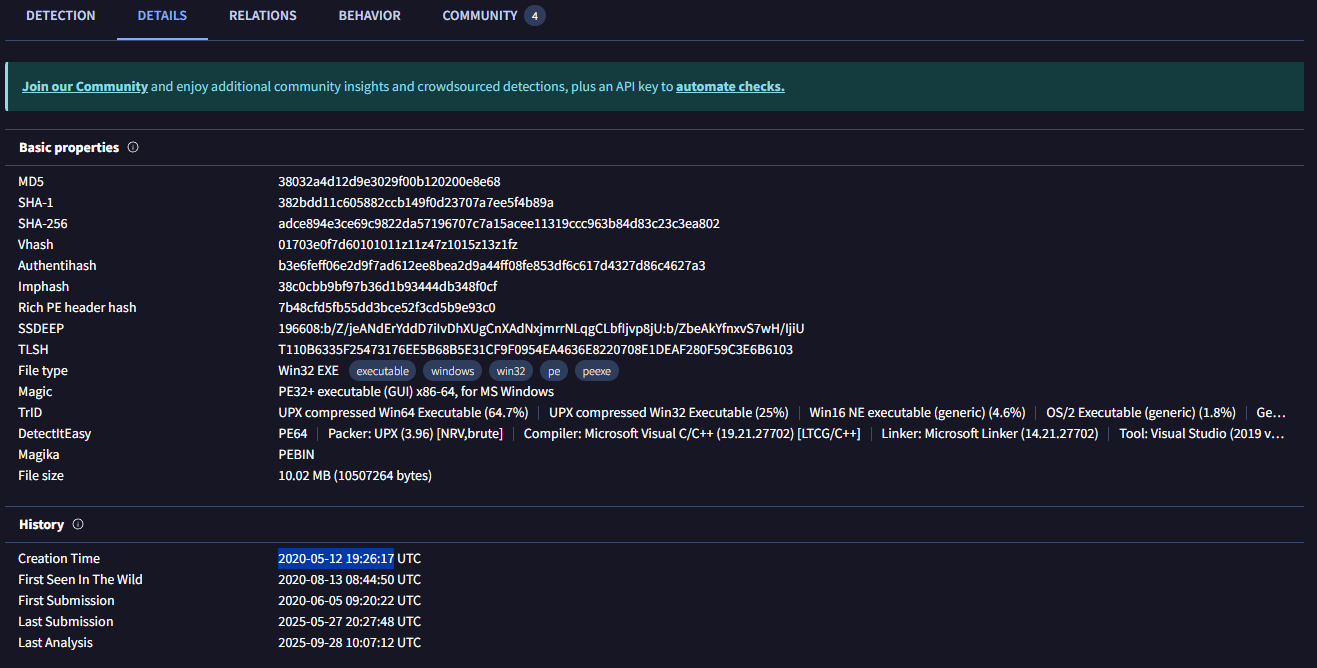
Task: Click the First Seen In The Wild date
Action: (349, 579)
